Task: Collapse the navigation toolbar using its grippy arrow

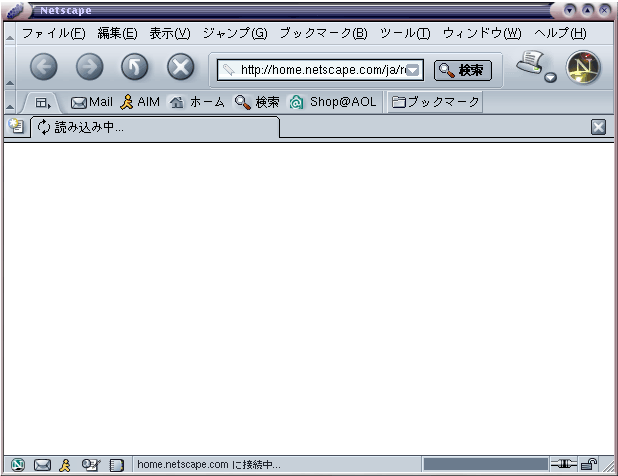Action: pos(10,67)
